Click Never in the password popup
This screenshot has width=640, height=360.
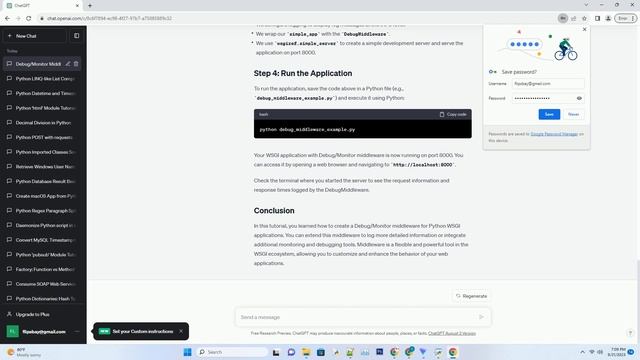[x=573, y=114]
